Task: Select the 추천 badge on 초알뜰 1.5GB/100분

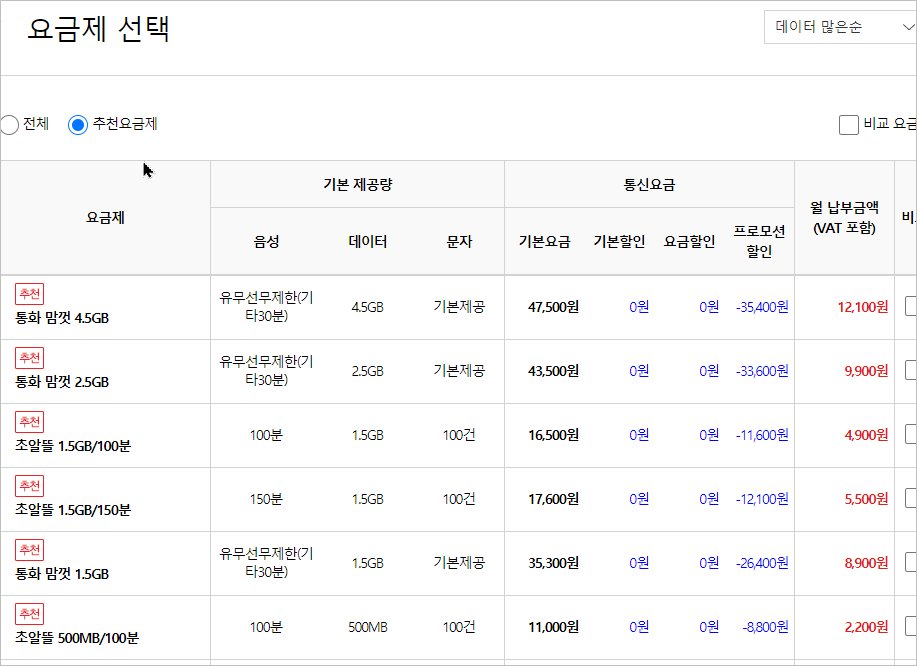Action: [30, 422]
